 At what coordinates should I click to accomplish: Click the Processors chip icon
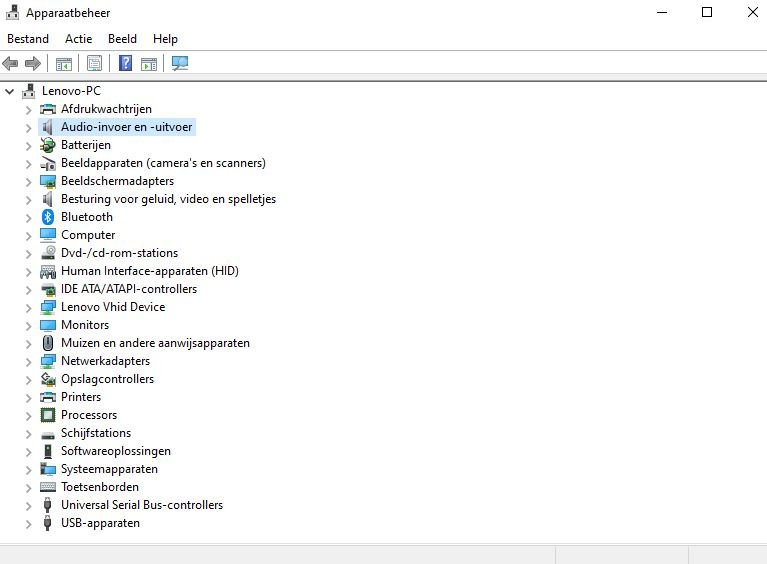(48, 415)
